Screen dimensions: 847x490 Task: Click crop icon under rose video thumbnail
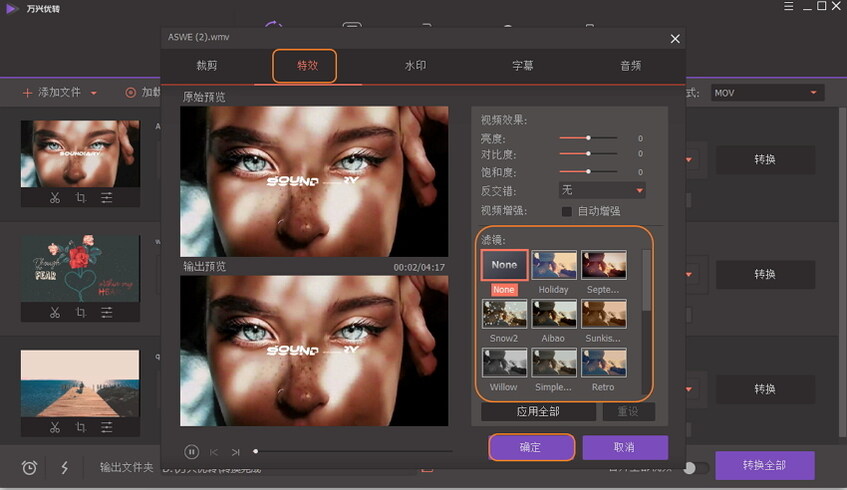tap(80, 312)
